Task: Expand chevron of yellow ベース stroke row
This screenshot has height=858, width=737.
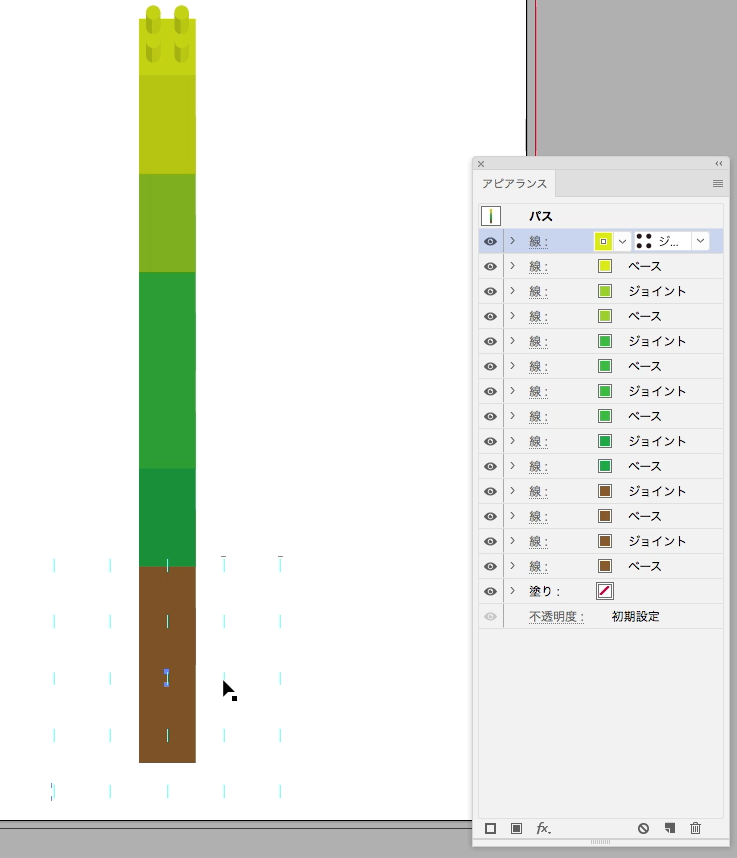Action: 512,266
